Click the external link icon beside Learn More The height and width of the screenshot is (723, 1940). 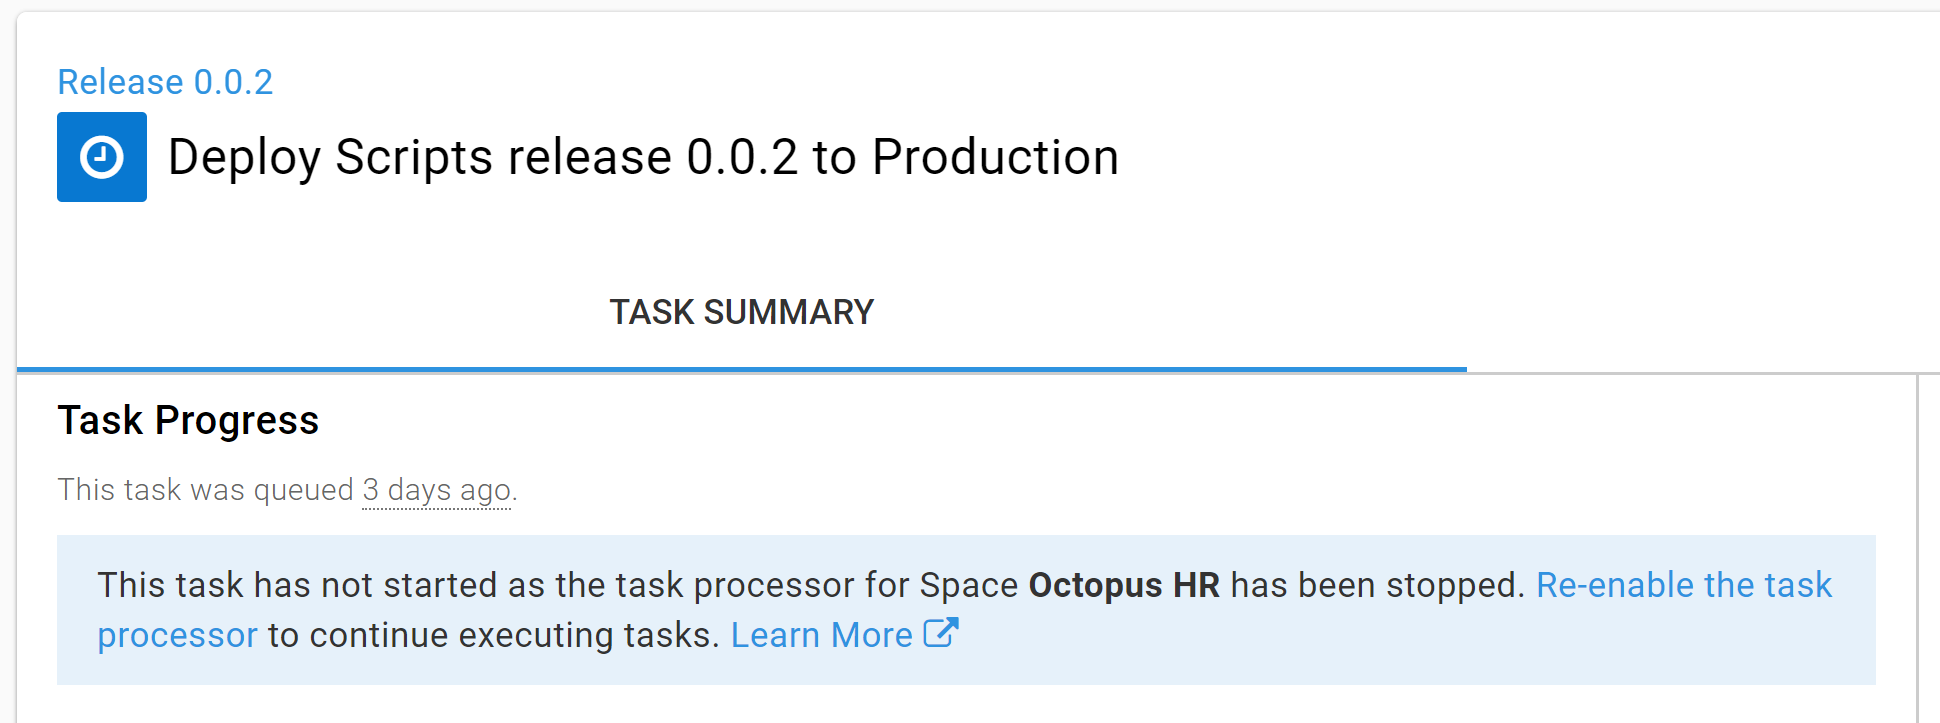941,632
